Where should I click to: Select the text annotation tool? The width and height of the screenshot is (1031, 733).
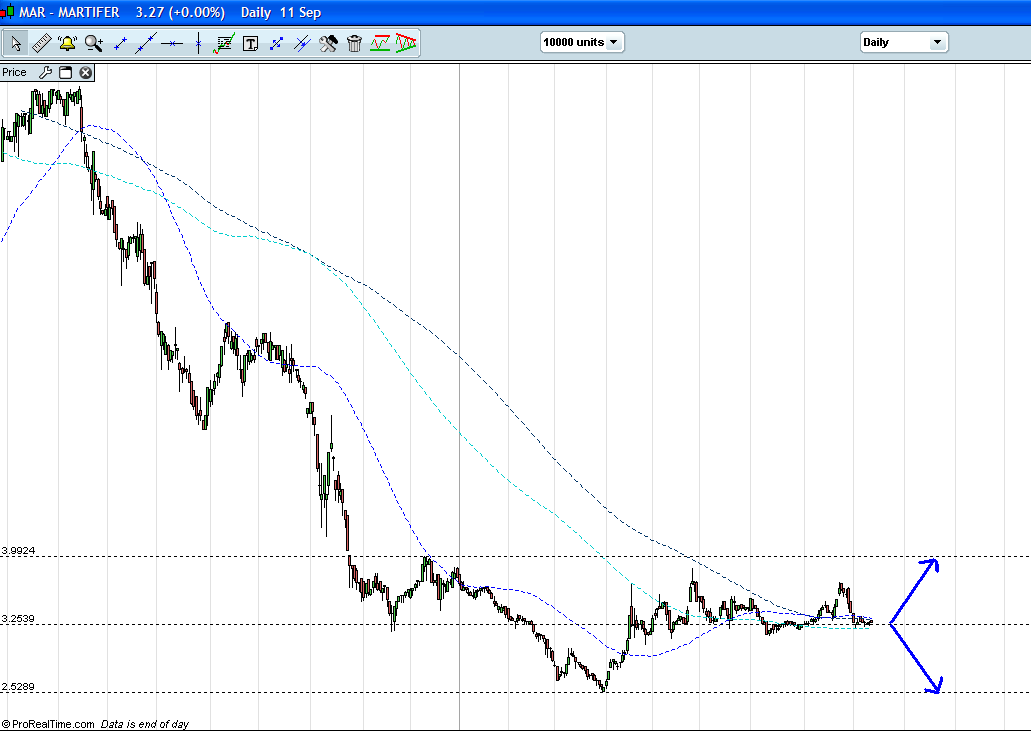point(250,44)
